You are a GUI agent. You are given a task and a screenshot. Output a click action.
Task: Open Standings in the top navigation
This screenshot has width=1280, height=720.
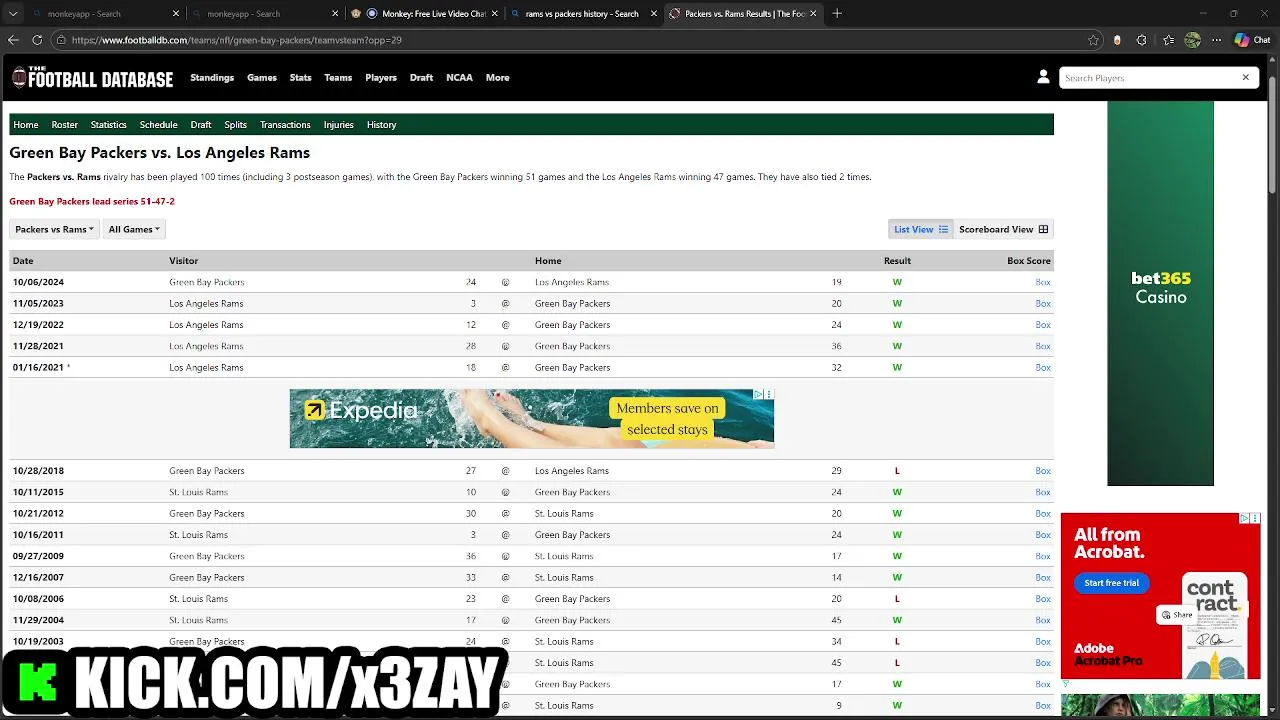[x=212, y=77]
